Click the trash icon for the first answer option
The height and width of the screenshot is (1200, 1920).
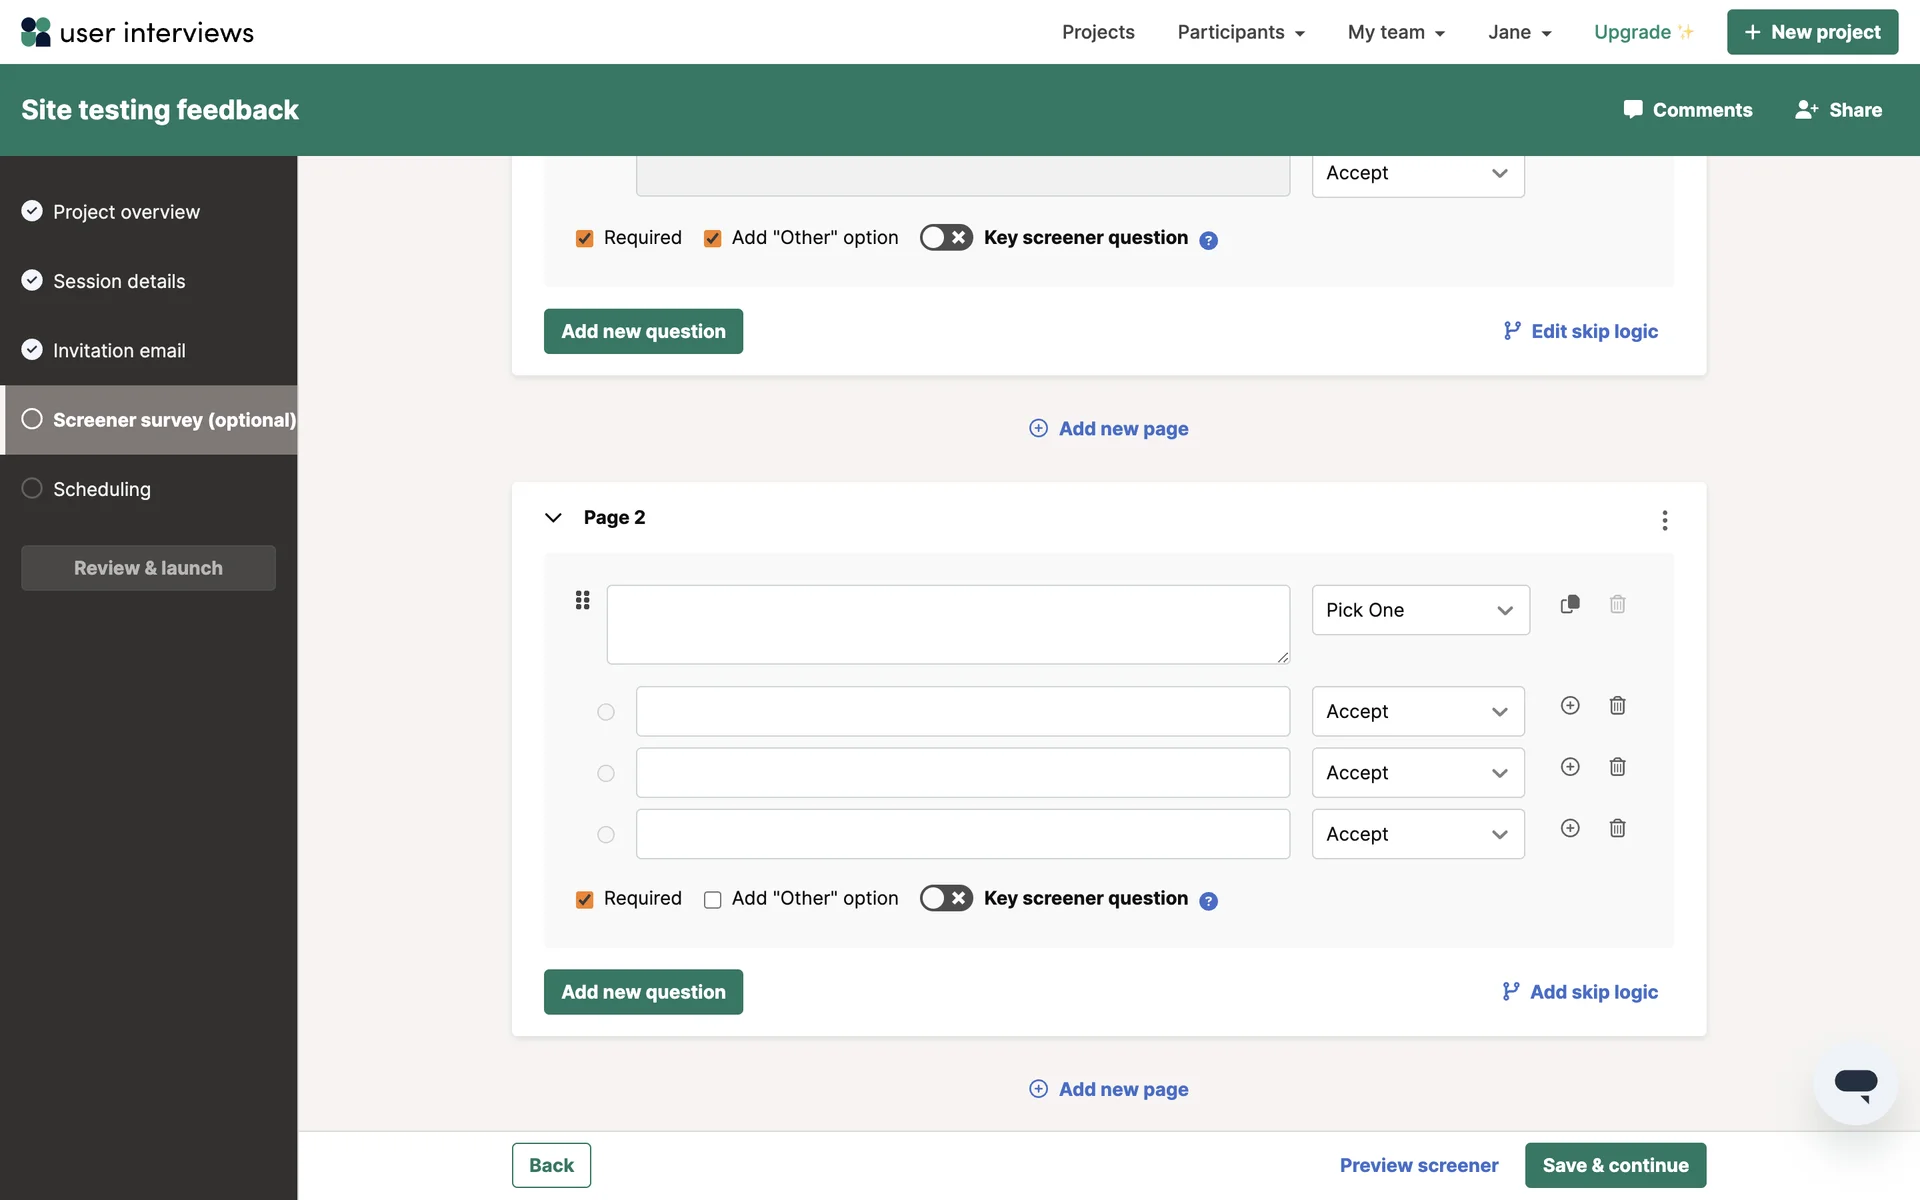[1617, 706]
